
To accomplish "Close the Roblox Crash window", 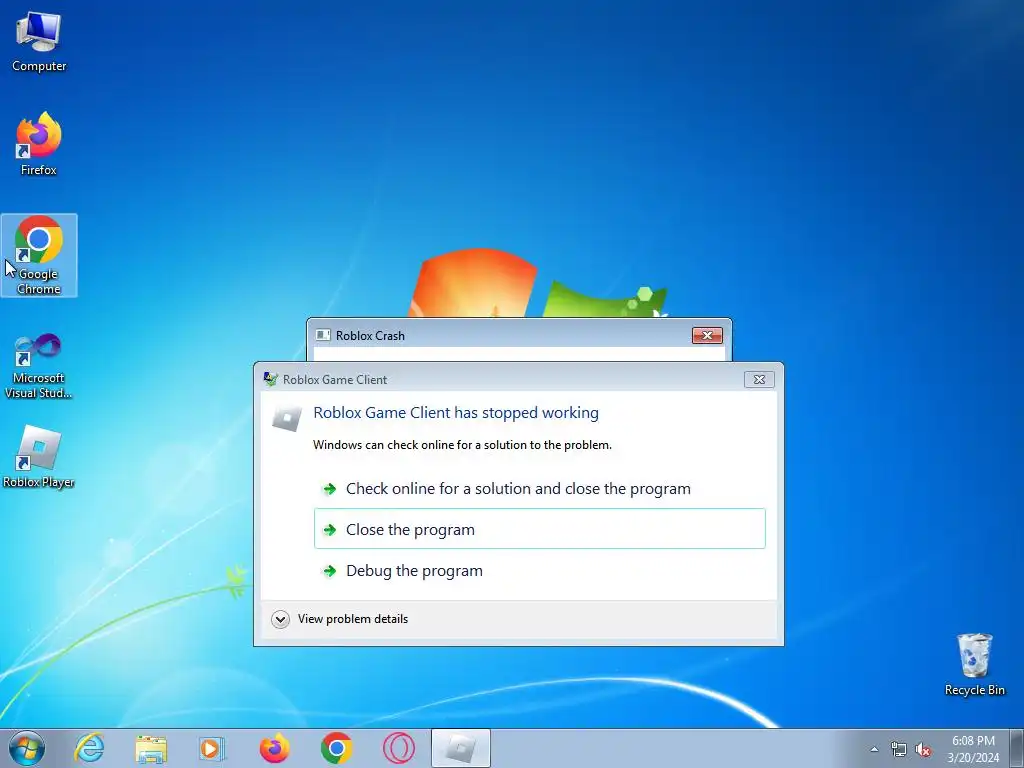I will point(707,336).
